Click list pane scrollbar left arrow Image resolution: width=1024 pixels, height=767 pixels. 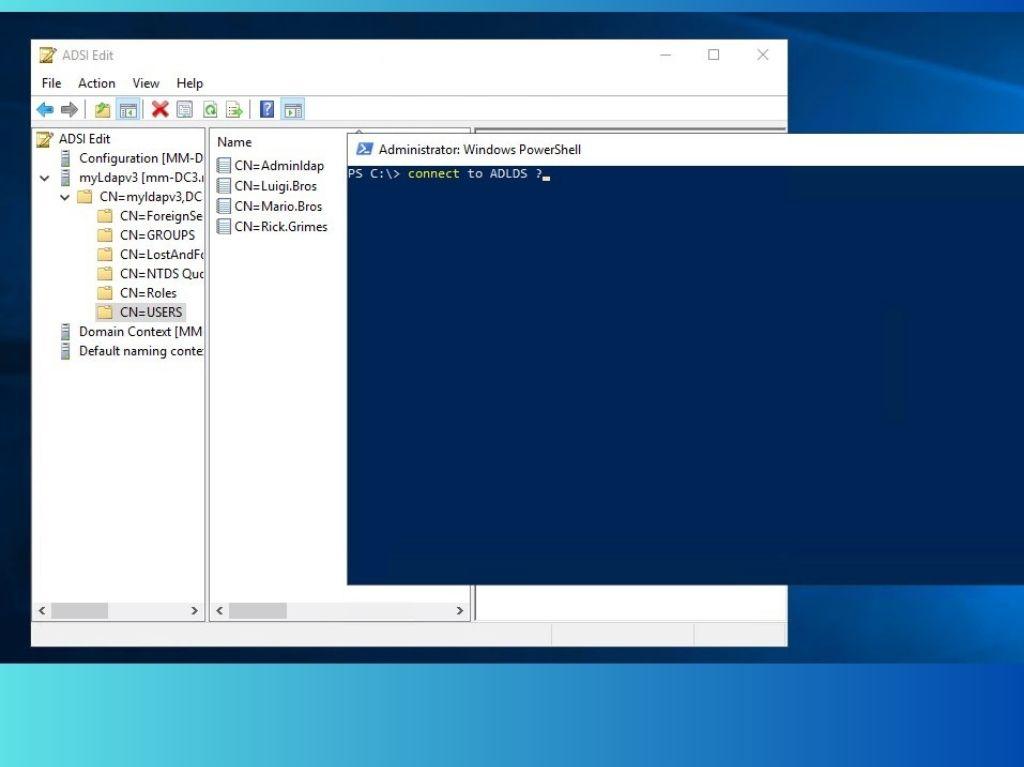coord(219,610)
